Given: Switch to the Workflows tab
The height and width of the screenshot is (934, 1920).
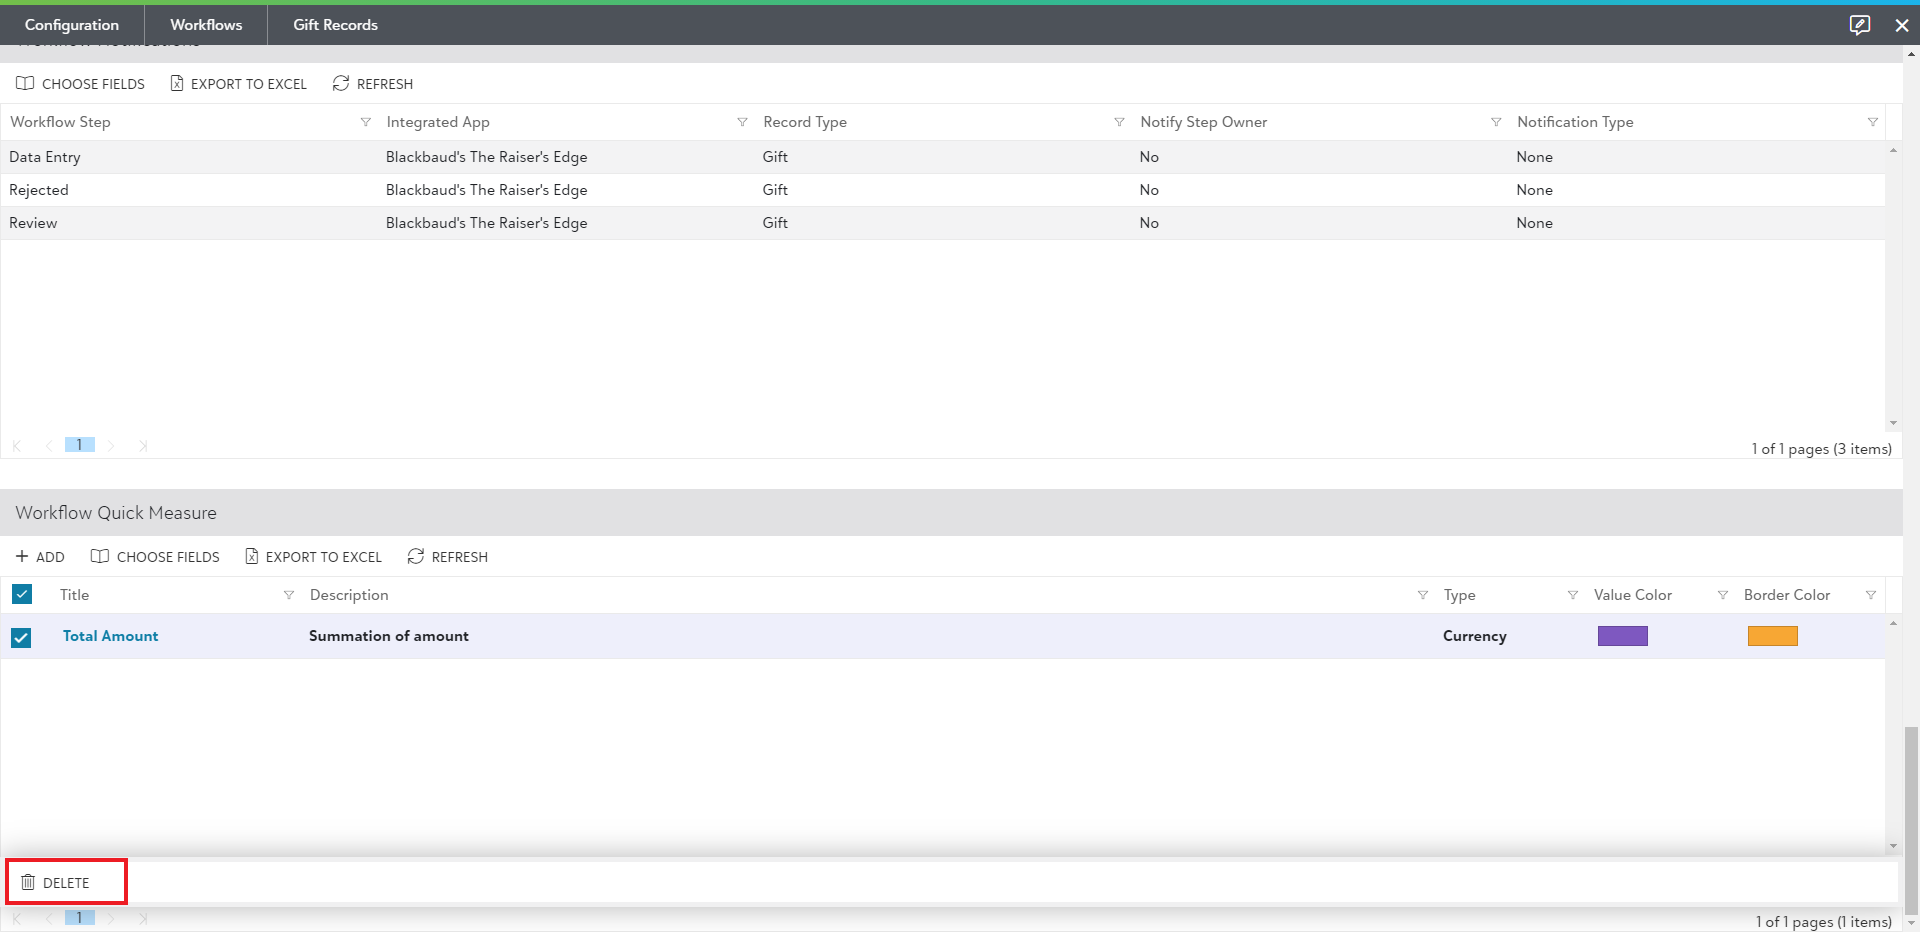Looking at the screenshot, I should (x=206, y=25).
